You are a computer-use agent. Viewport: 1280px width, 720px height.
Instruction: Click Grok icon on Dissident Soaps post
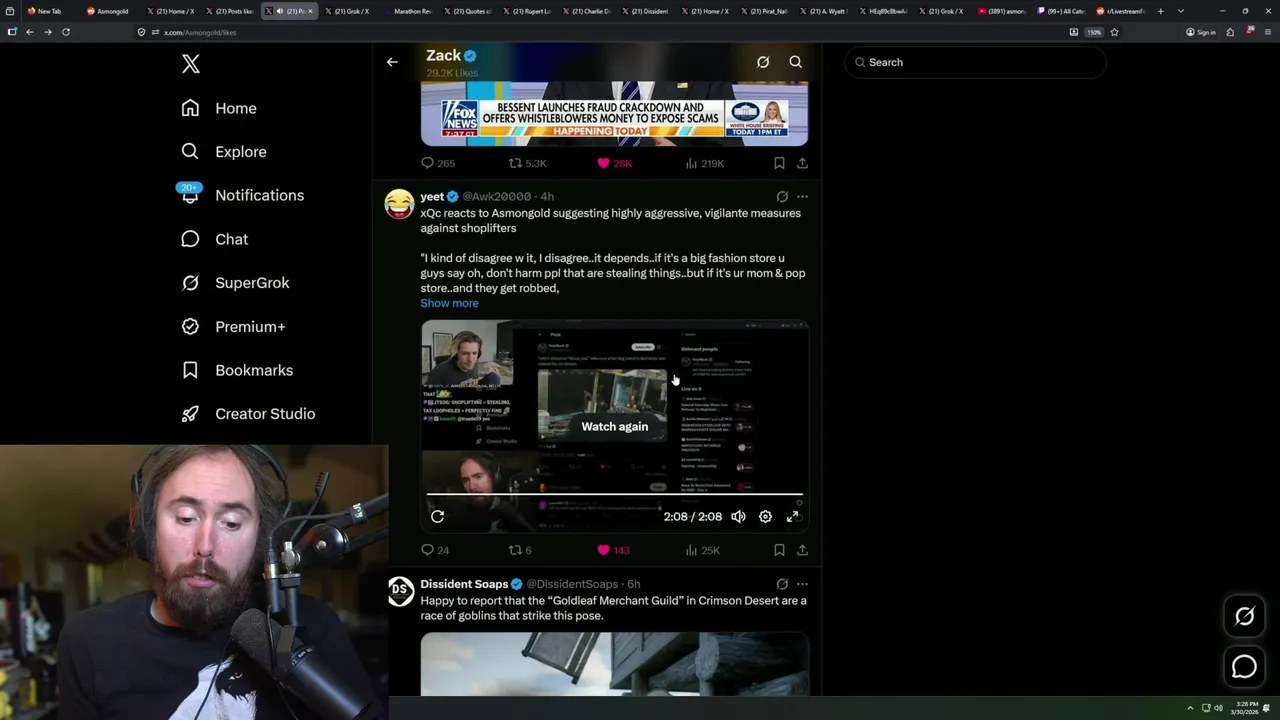point(782,584)
